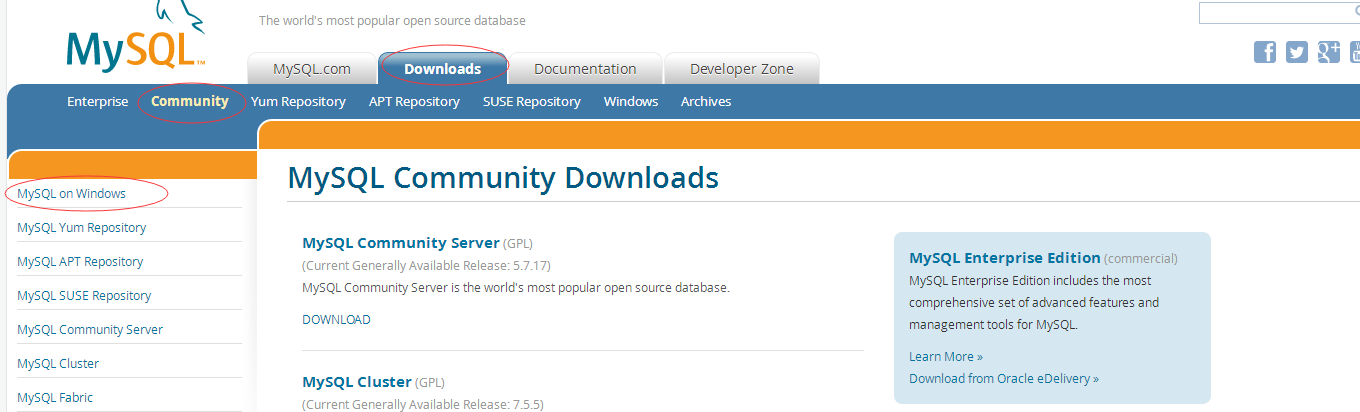Click DOWNLOAD under MySQL Community Server
This screenshot has height=412, width=1360.
click(x=336, y=320)
